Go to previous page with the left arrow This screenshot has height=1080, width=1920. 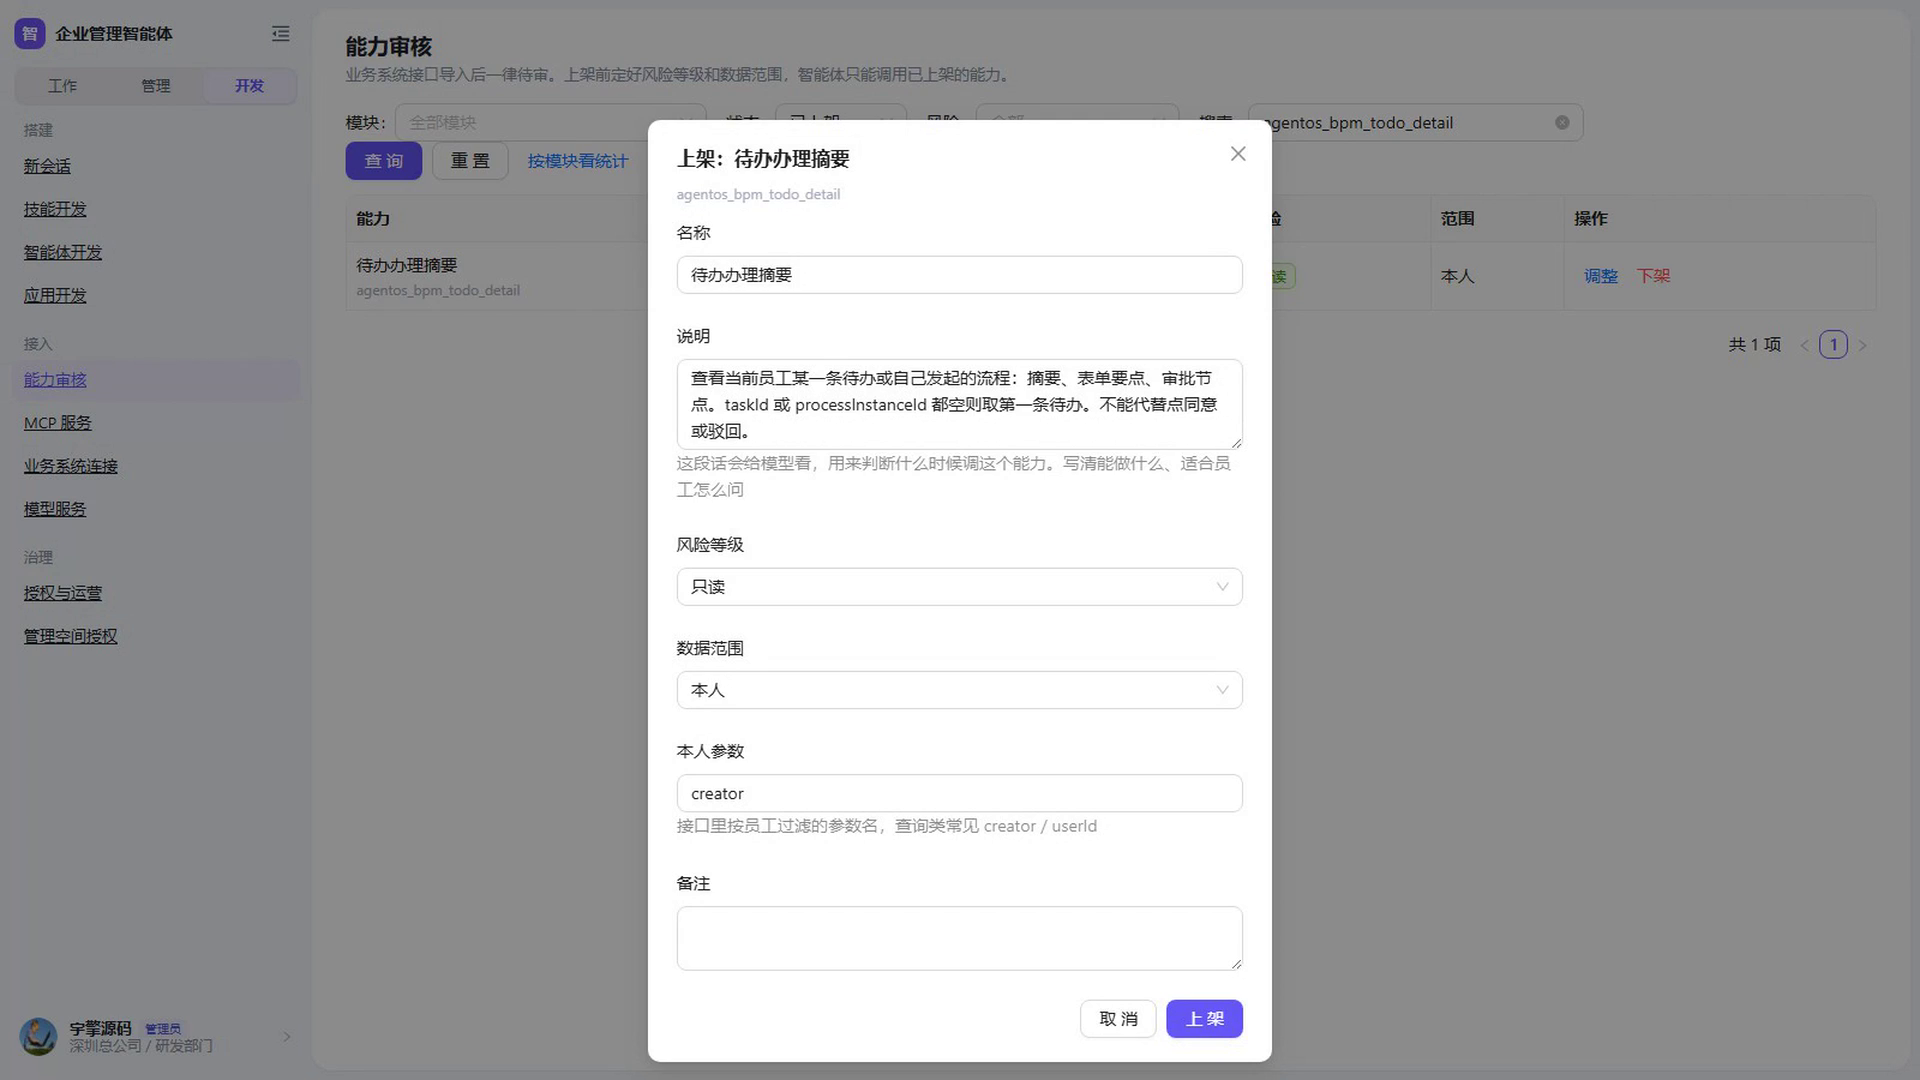click(x=1805, y=345)
